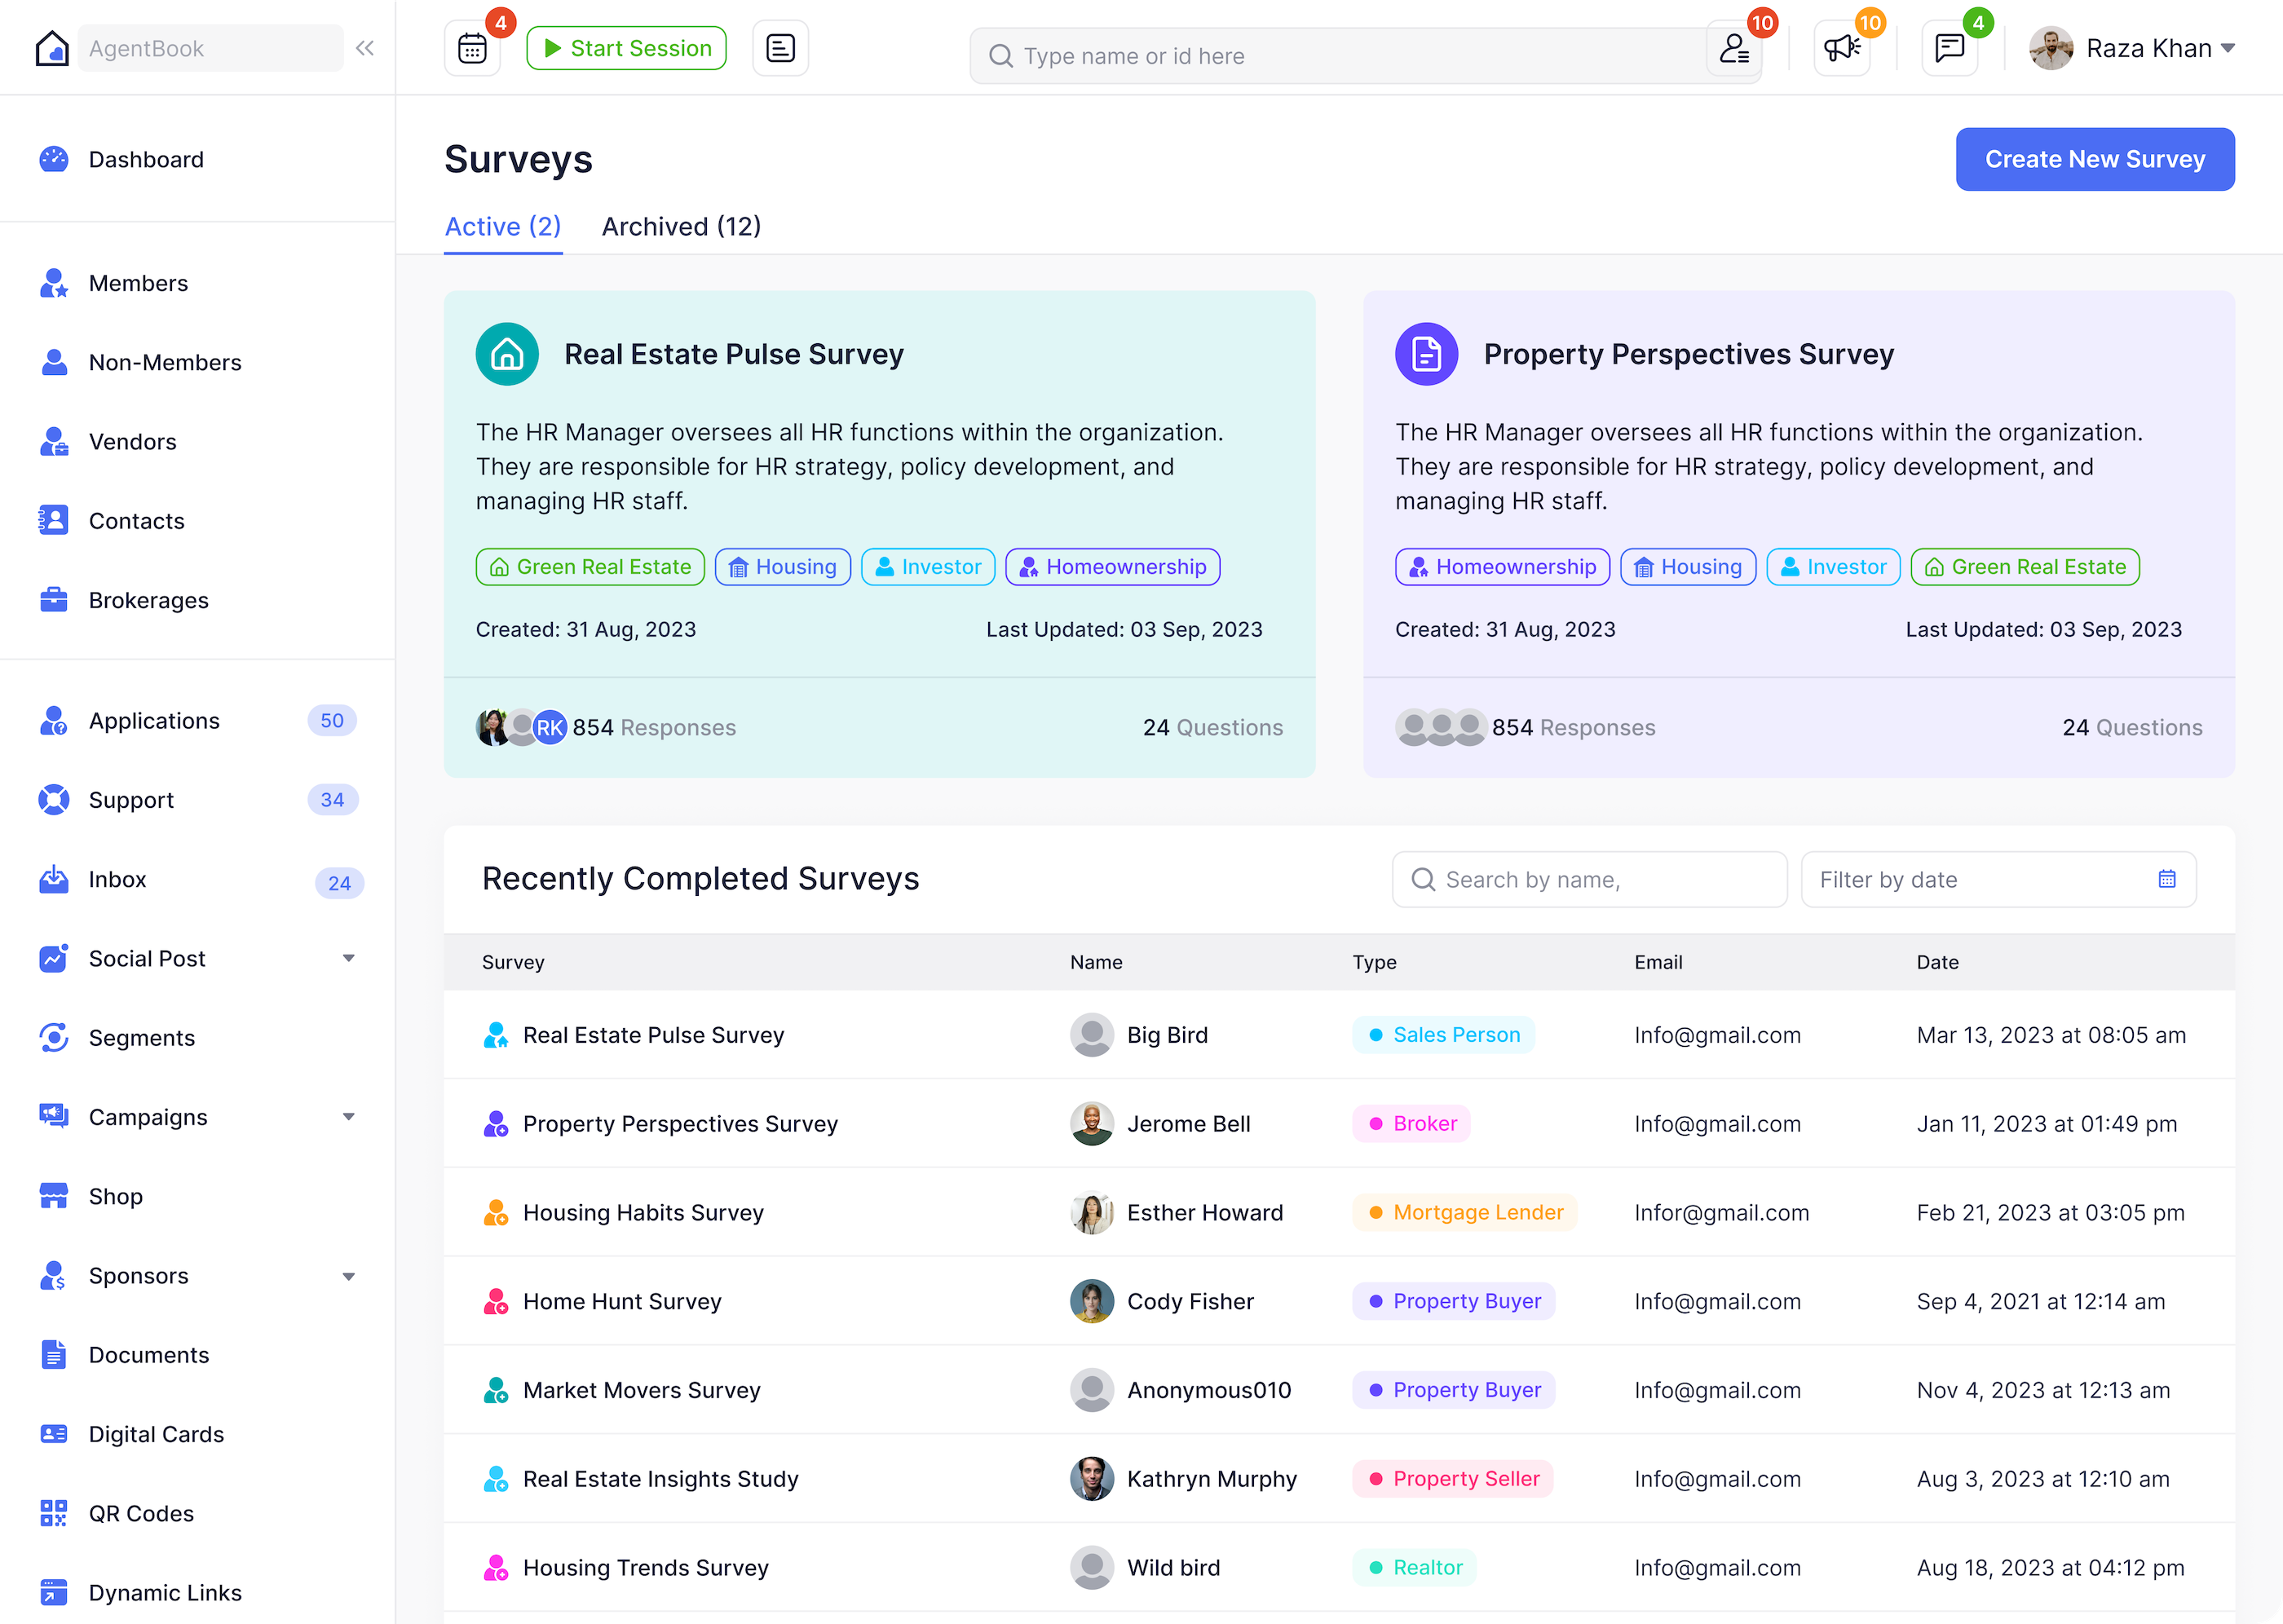This screenshot has width=2283, height=1624.
Task: Expand the Sponsors submenu arrow
Action: [x=348, y=1276]
